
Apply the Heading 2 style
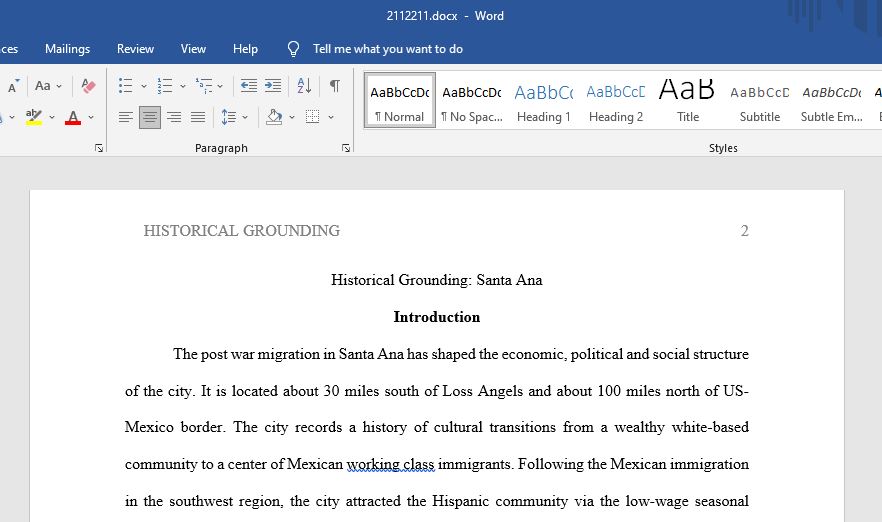[x=616, y=101]
